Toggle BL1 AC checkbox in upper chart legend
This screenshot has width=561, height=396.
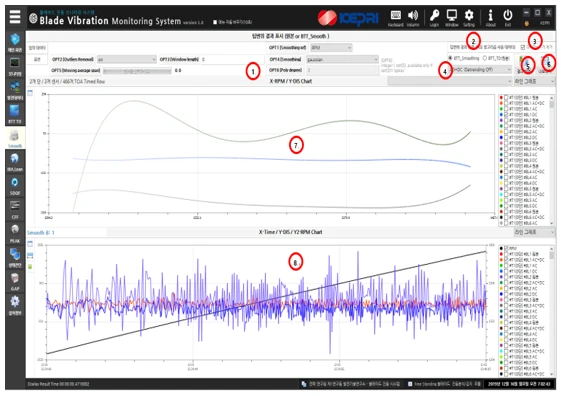point(506,109)
